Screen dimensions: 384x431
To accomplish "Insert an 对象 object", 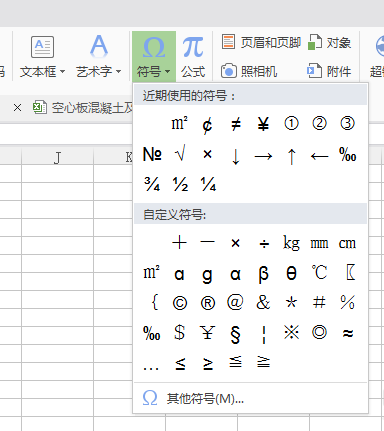I will click(x=329, y=43).
